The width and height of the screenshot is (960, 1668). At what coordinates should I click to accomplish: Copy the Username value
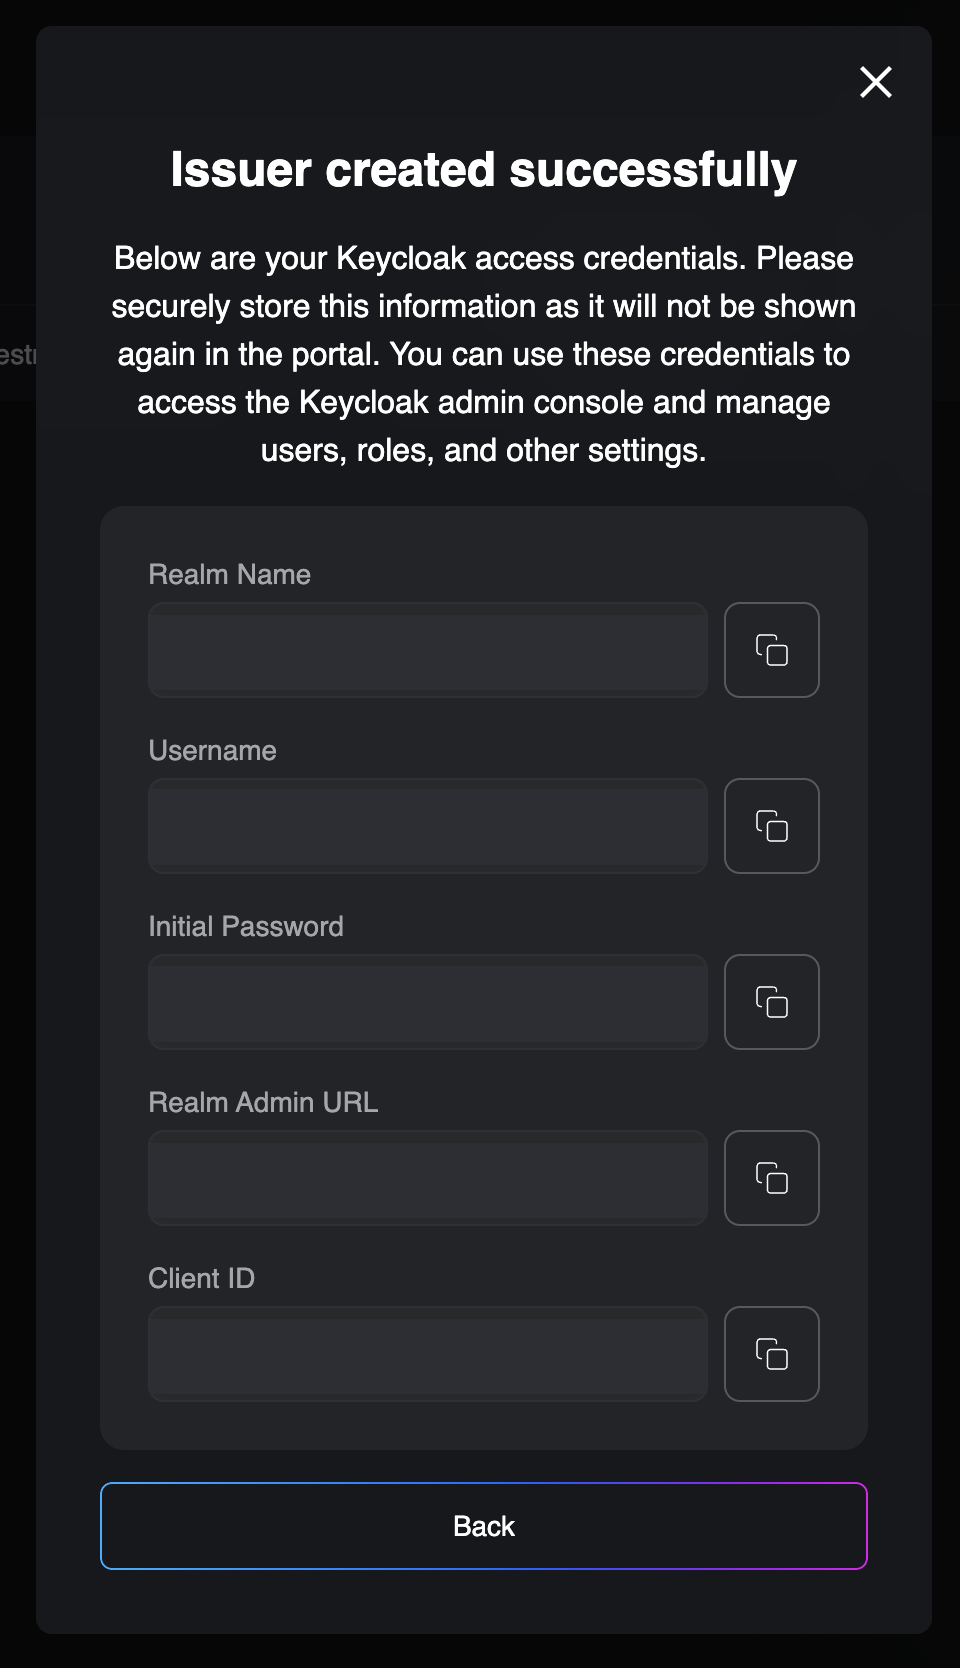pos(771,826)
